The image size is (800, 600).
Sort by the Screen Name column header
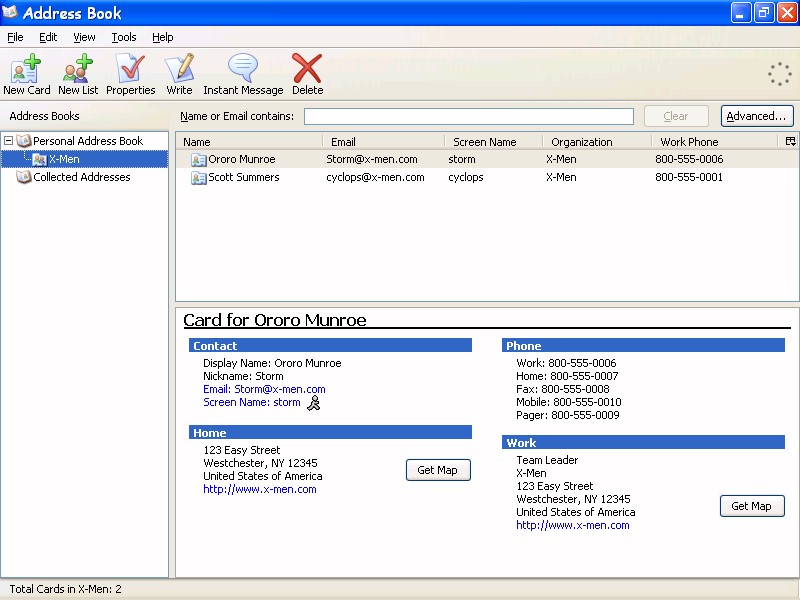pyautogui.click(x=493, y=141)
